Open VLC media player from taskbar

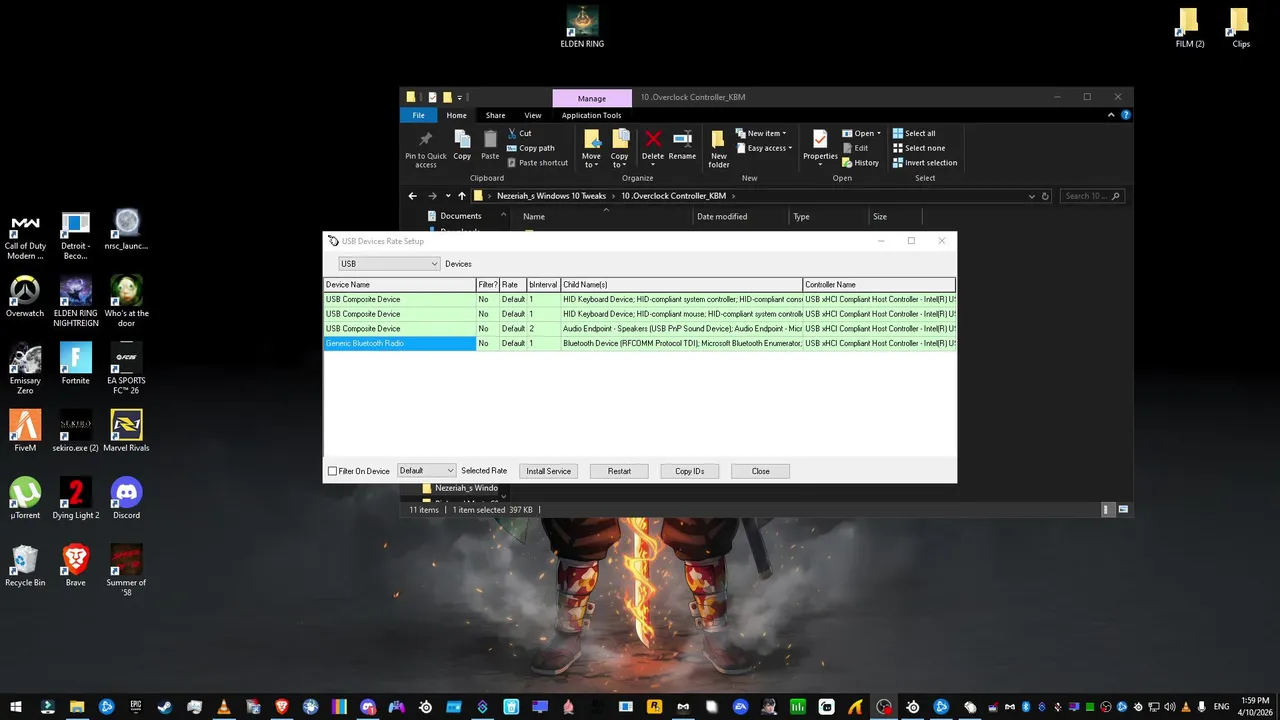[223, 707]
